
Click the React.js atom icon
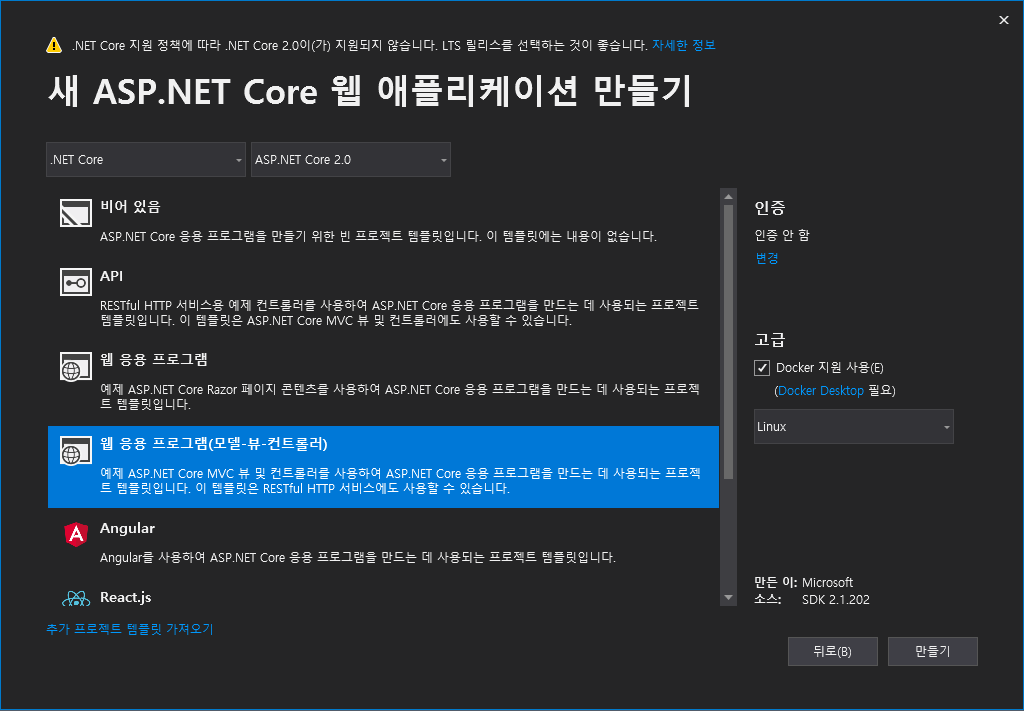pos(76,598)
